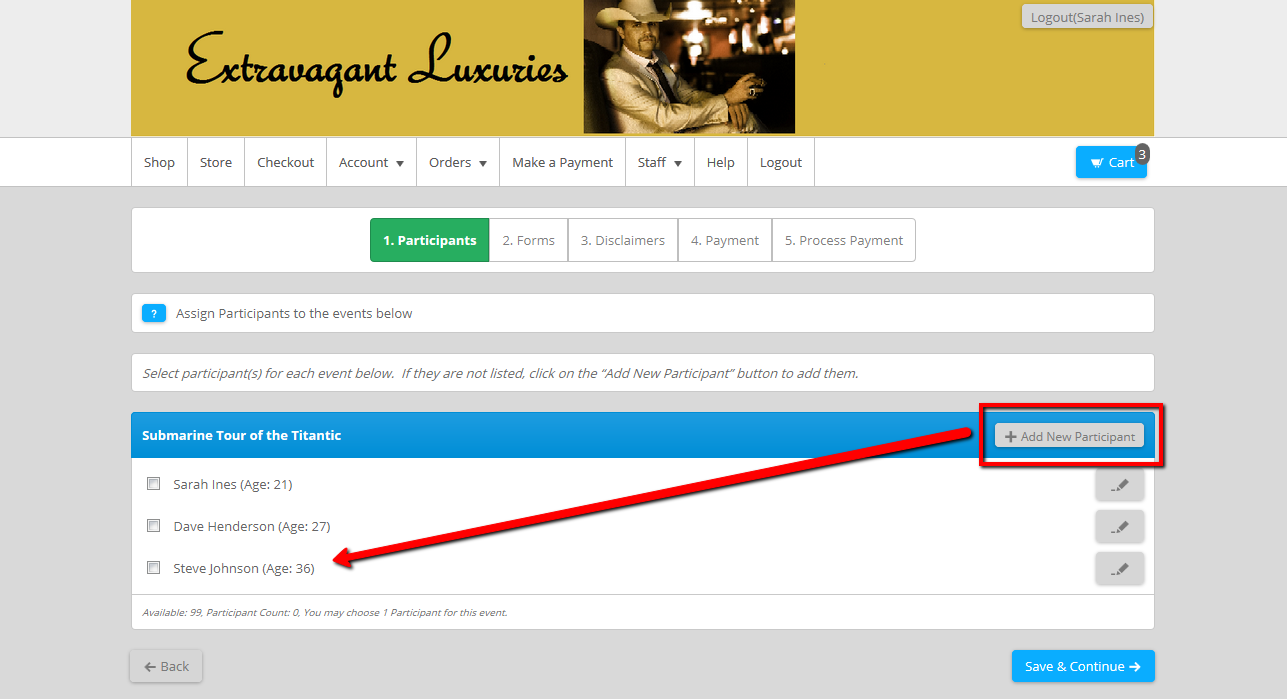Go to the Checkout menu item

point(286,162)
